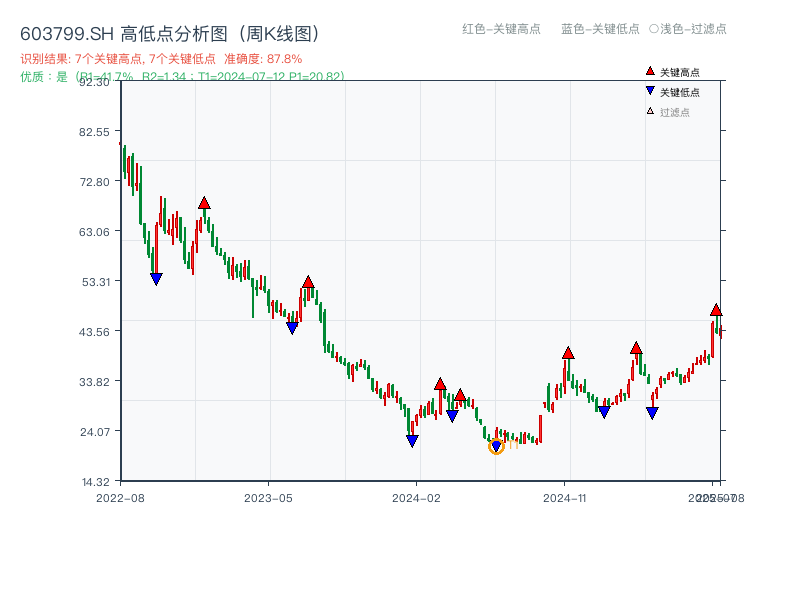
Task: Toggle the 过滤点 legend entry
Action: [x=668, y=112]
